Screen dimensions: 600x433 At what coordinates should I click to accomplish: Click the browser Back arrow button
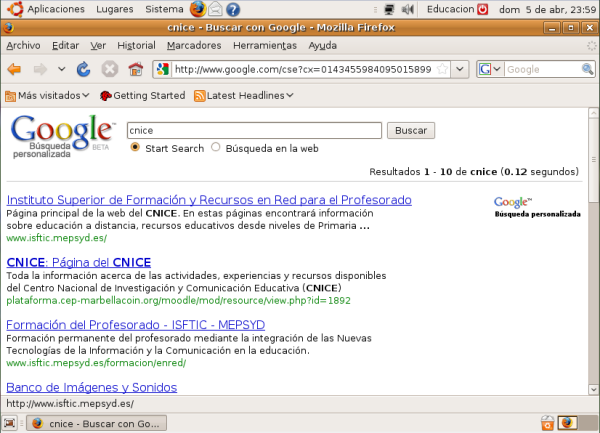point(14,69)
